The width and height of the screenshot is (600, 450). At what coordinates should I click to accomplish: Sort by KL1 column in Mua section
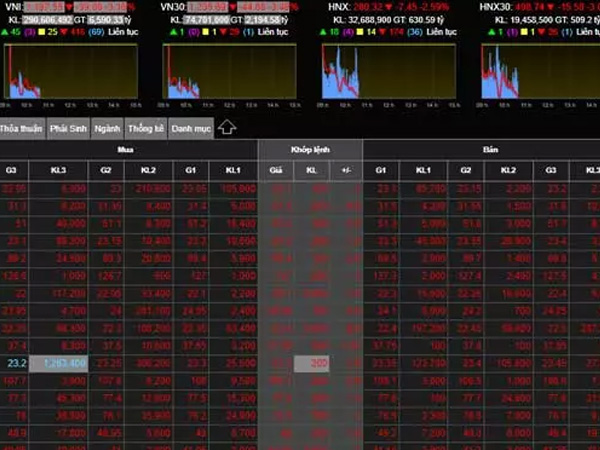pos(233,170)
